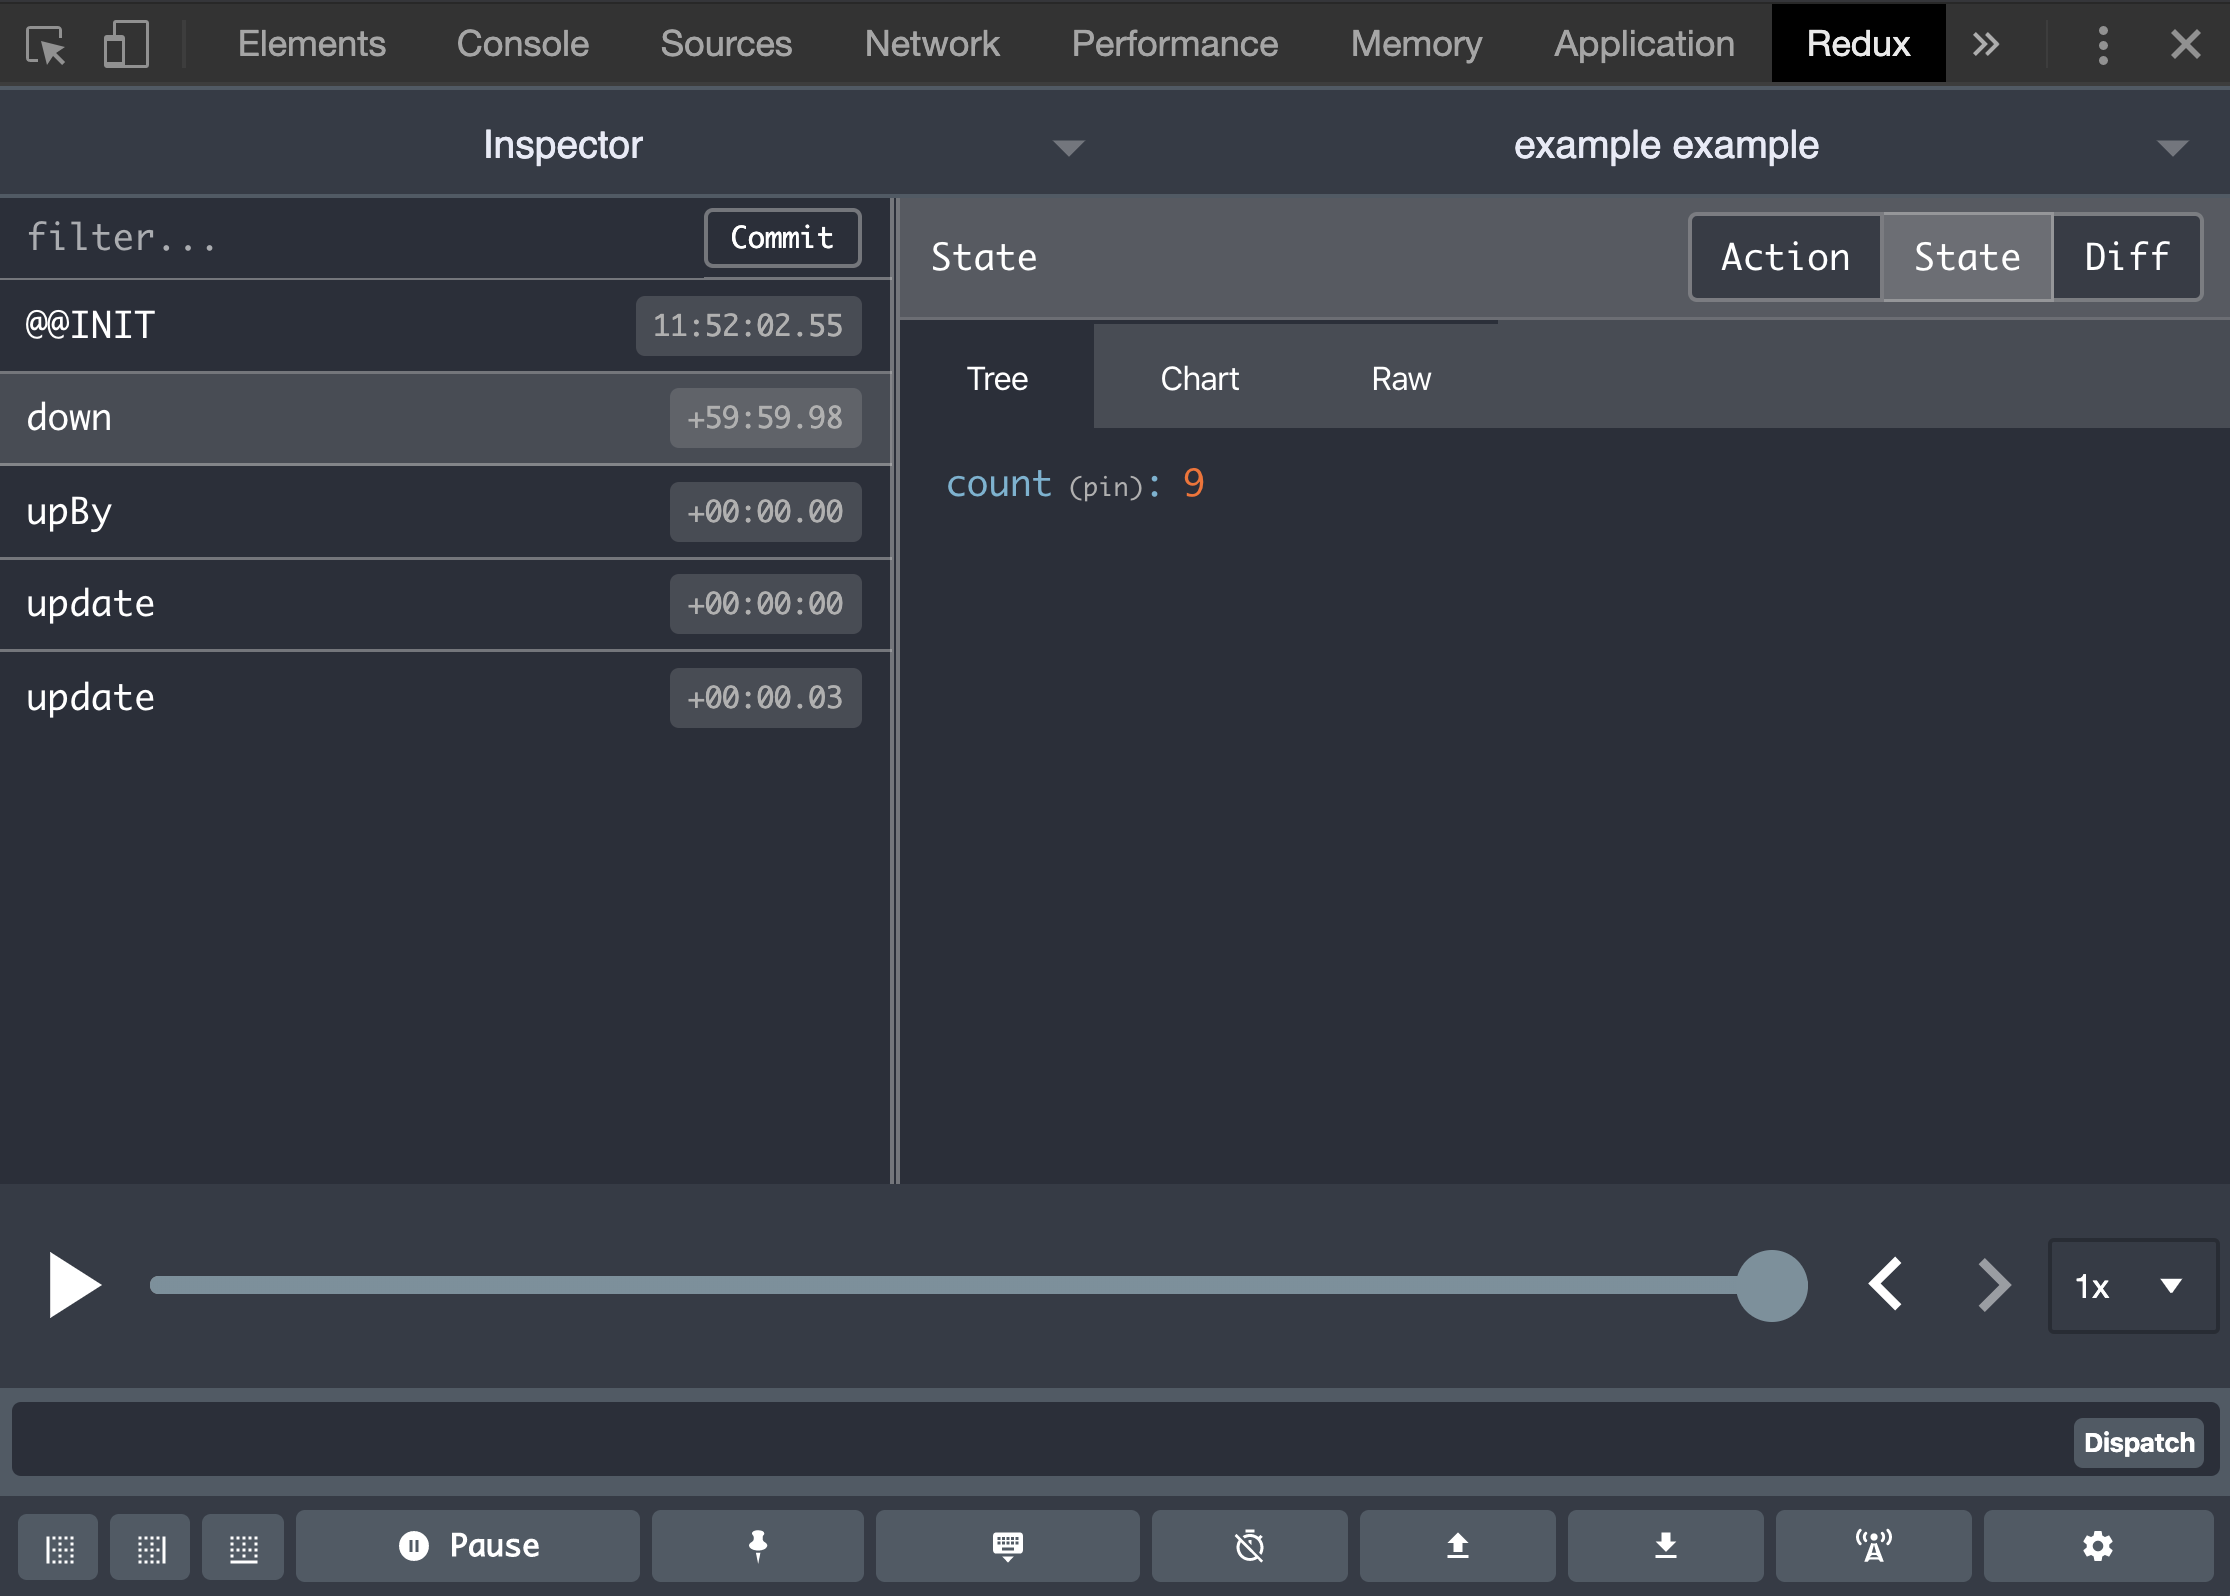Open Redux DevTools settings gear
This screenshot has height=1596, width=2230.
(2097, 1546)
